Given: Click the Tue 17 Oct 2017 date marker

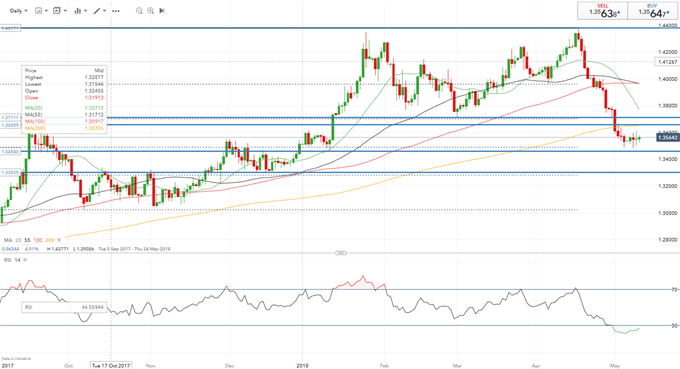Looking at the screenshot, I should 111,366.
